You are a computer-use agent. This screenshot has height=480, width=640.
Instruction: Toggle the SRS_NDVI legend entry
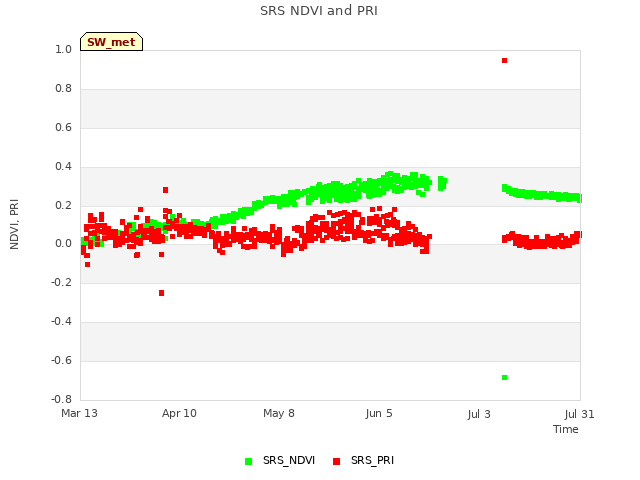tap(280, 460)
